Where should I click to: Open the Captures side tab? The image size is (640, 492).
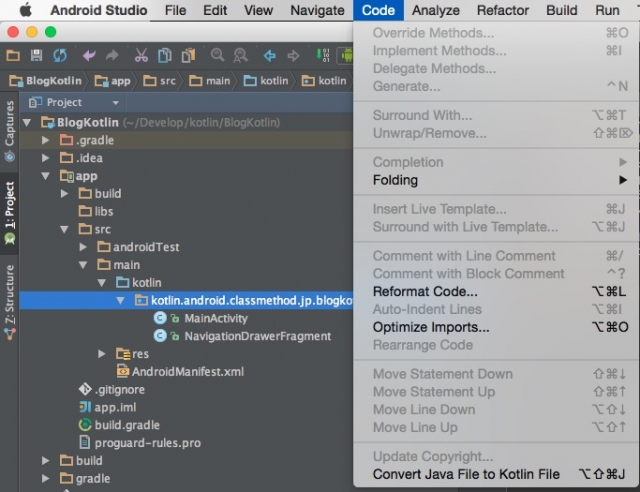click(x=10, y=130)
